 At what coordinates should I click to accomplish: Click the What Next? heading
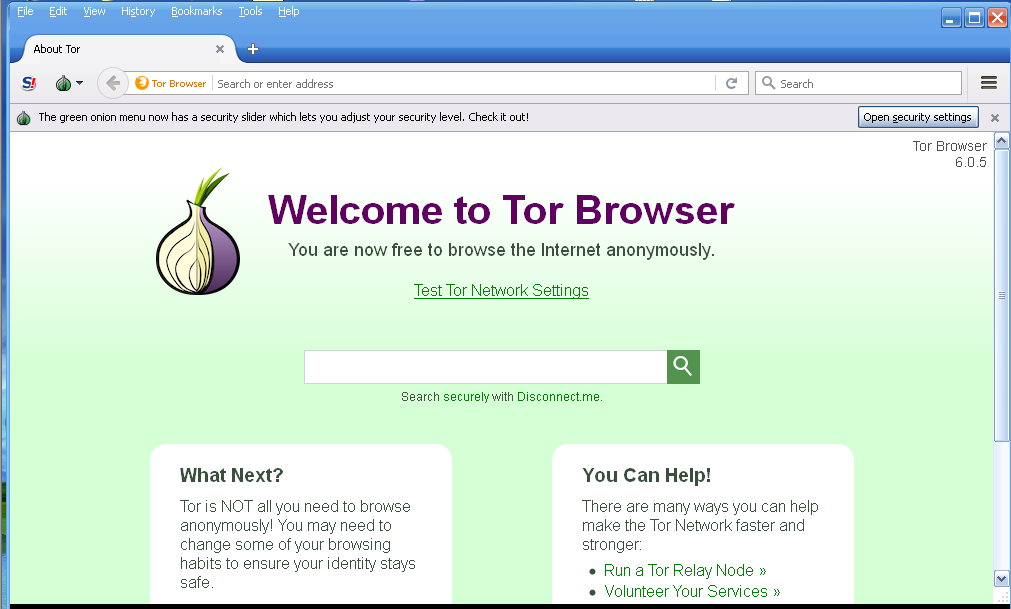pyautogui.click(x=231, y=476)
